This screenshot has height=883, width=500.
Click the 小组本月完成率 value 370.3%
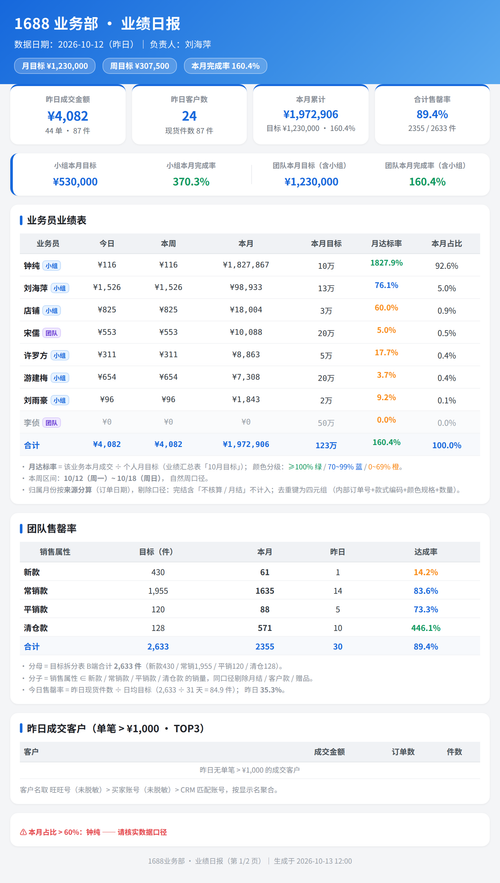pyautogui.click(x=191, y=181)
